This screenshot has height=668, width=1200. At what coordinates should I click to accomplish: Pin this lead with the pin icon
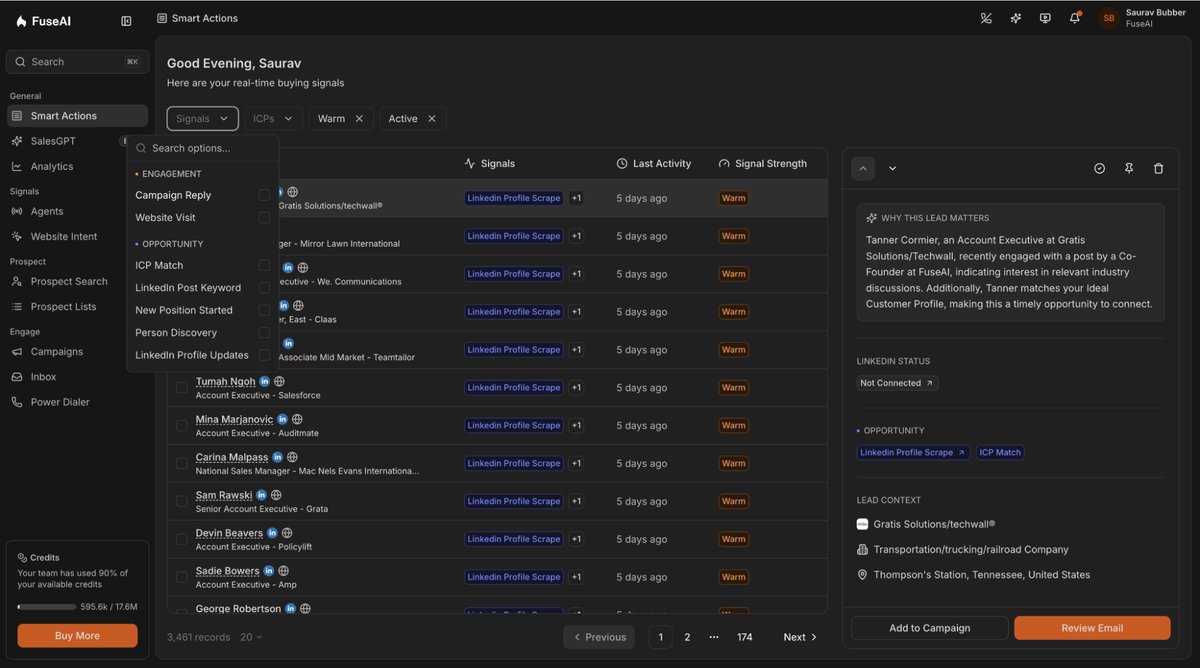[1129, 168]
